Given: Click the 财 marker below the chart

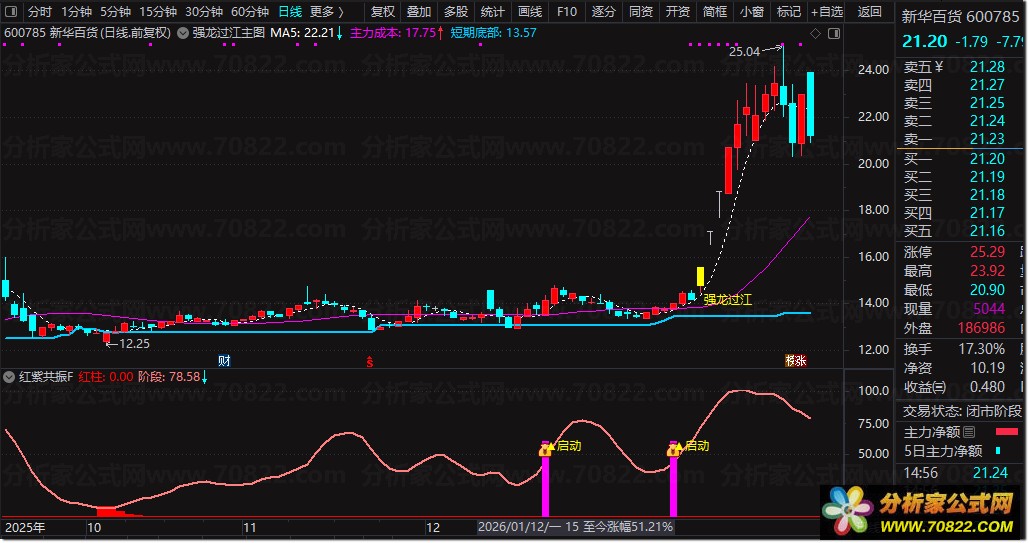Looking at the screenshot, I should [224, 360].
